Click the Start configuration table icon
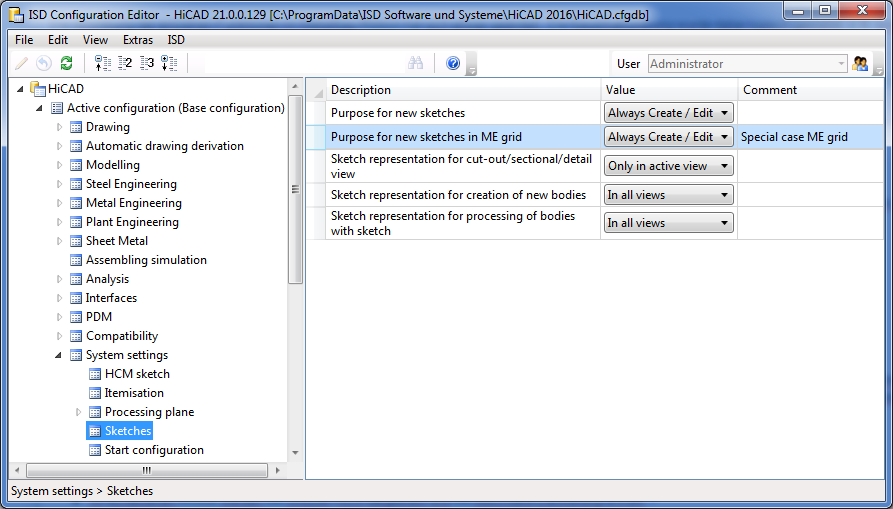 tap(95, 450)
